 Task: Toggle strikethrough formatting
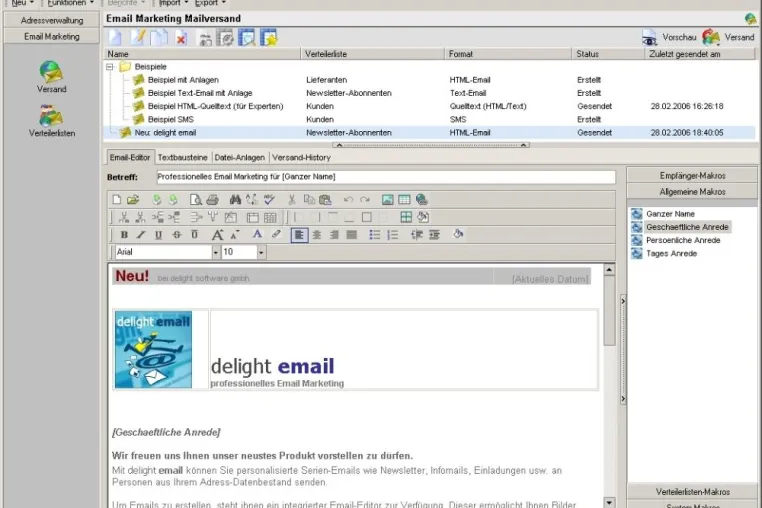(176, 235)
